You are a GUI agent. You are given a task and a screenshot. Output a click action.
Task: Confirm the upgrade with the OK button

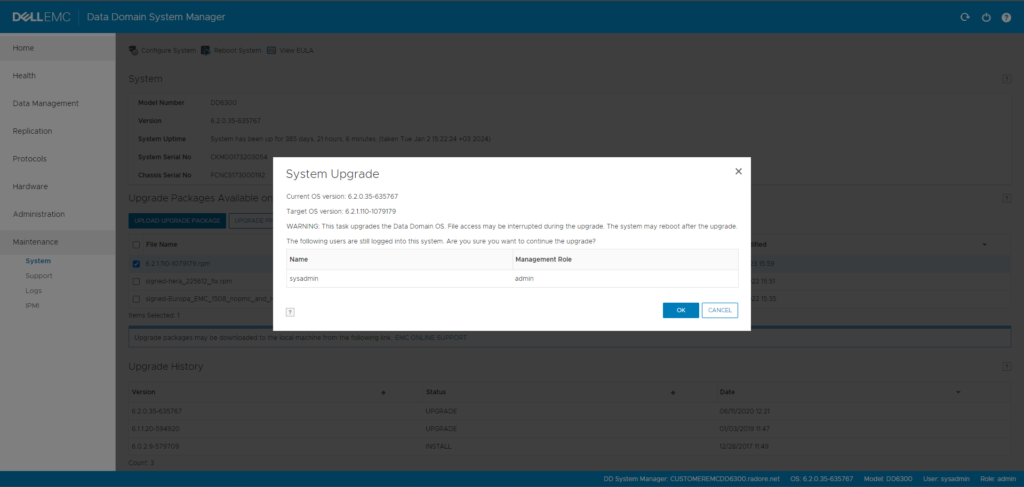[680, 310]
